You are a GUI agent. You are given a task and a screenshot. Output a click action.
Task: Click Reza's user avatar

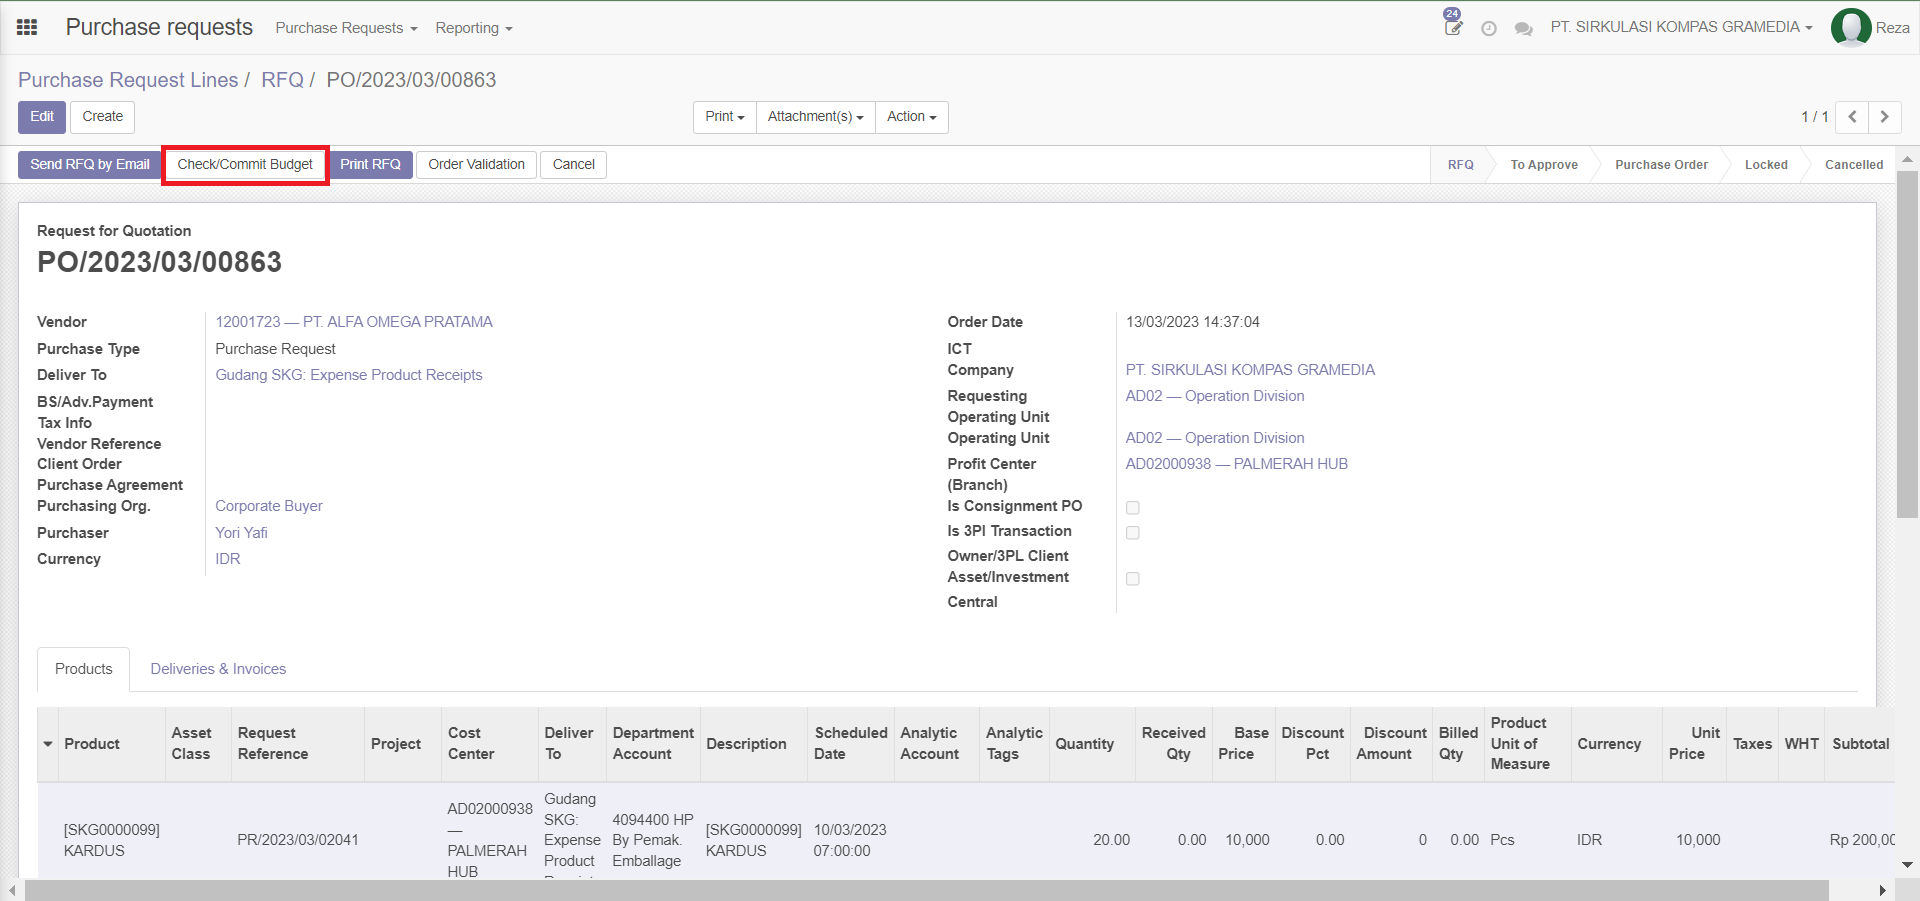coord(1851,28)
